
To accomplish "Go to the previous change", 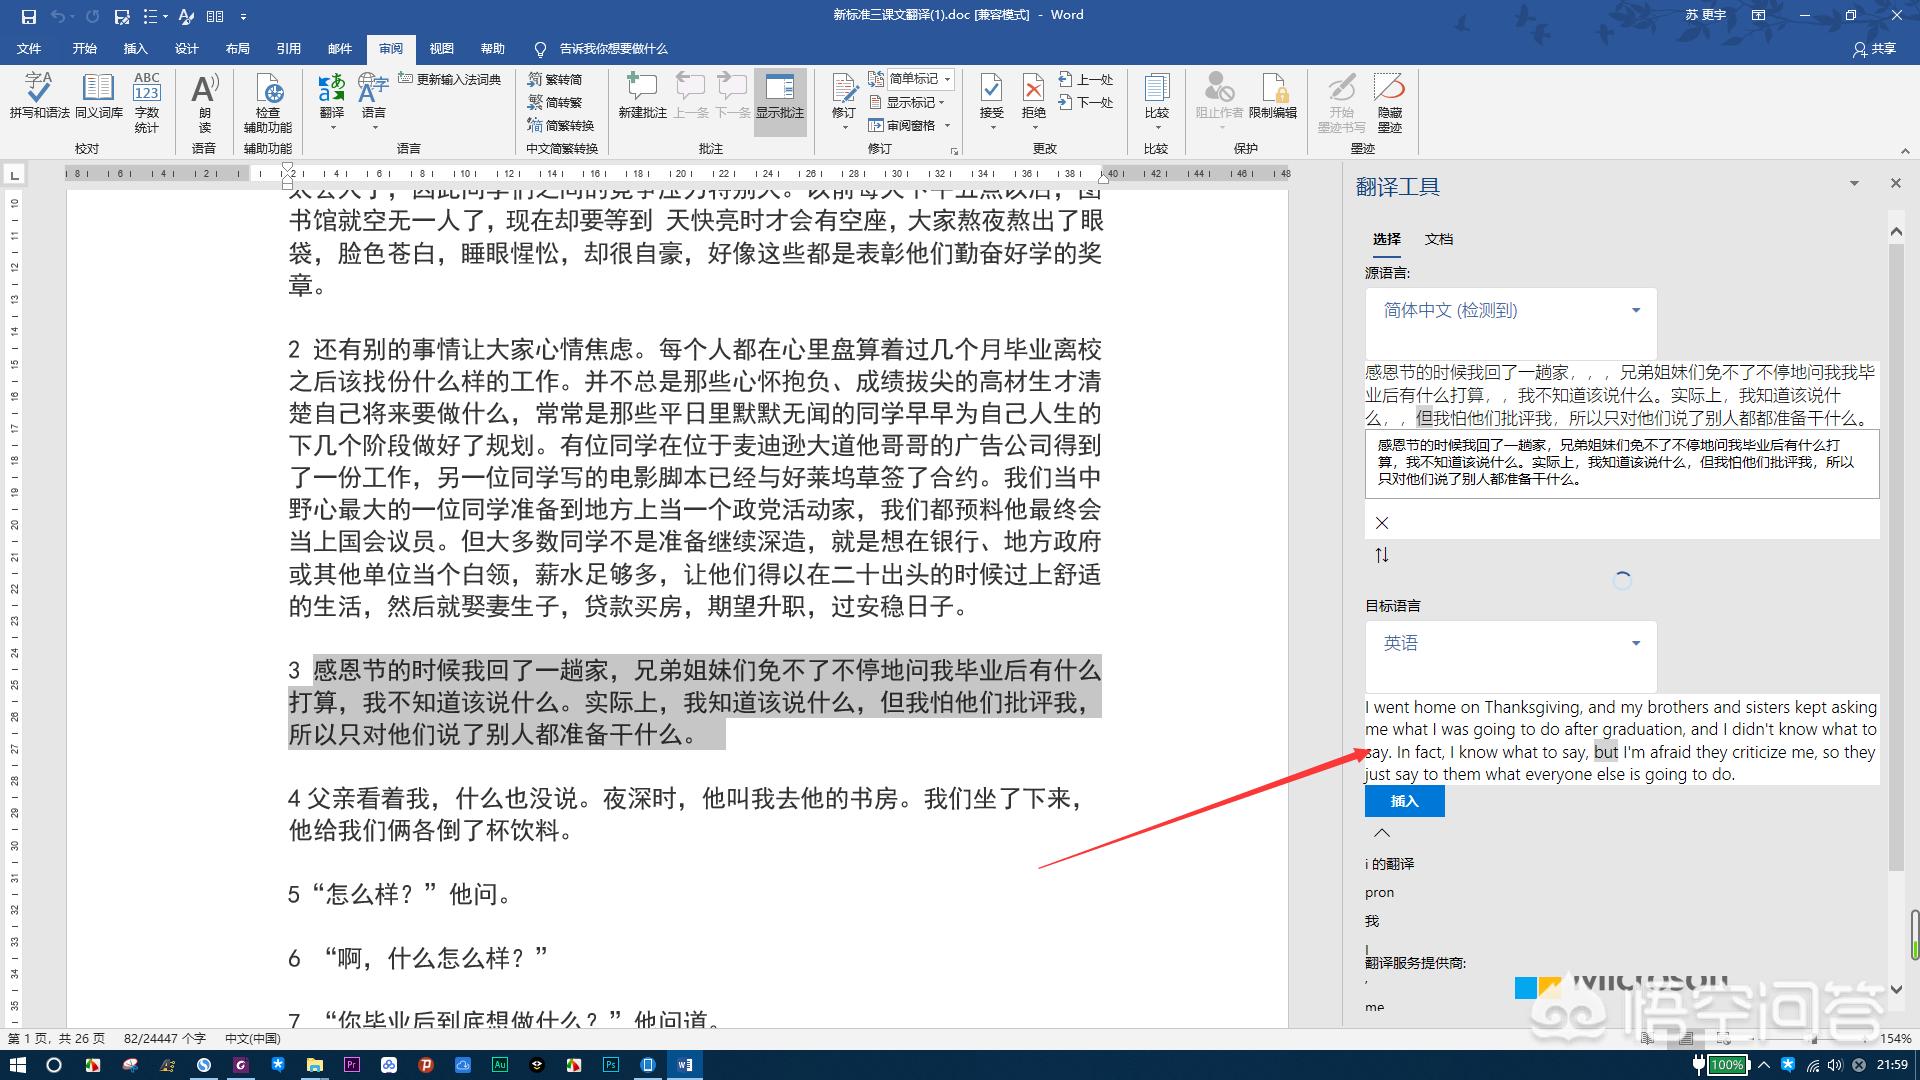I will click(x=1086, y=79).
